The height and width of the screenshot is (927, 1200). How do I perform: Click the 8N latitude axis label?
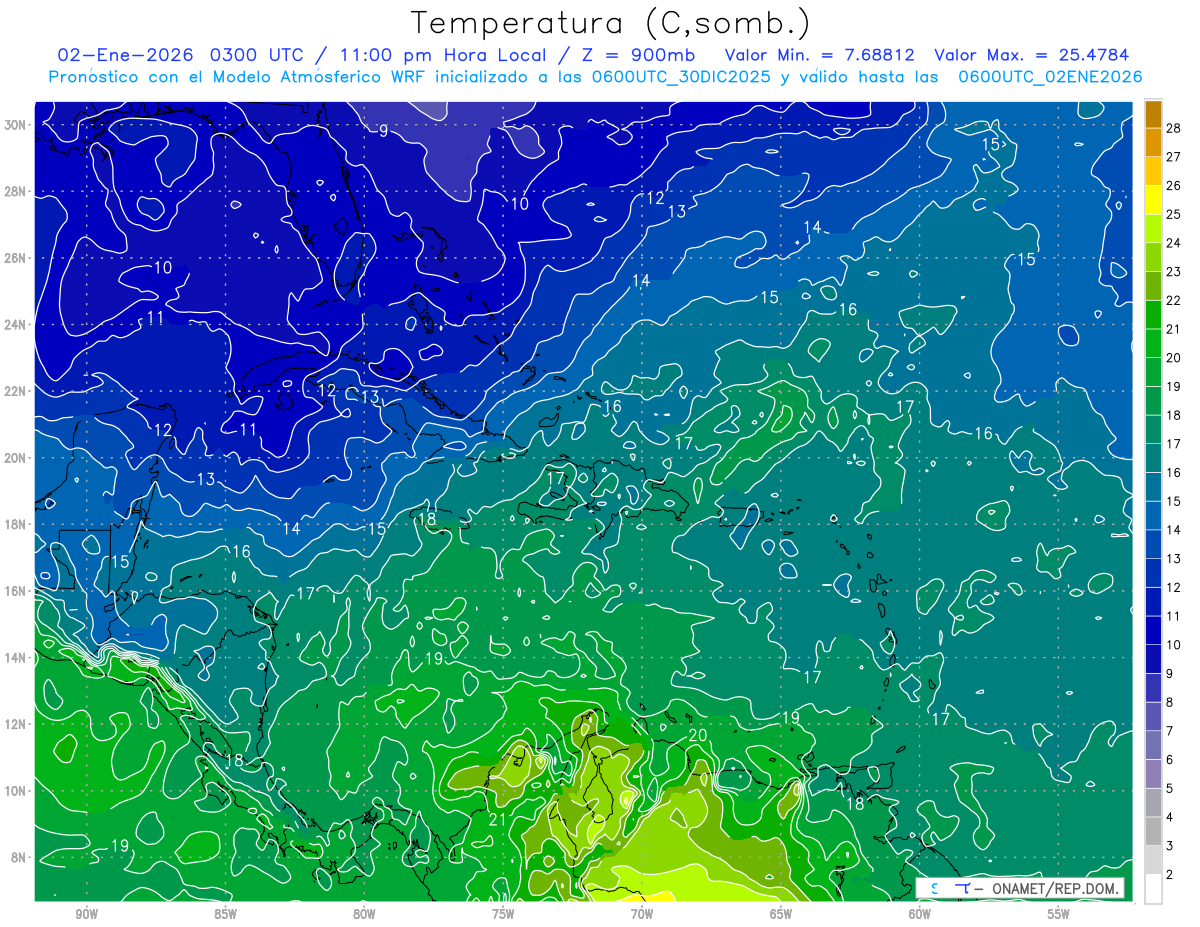point(20,858)
